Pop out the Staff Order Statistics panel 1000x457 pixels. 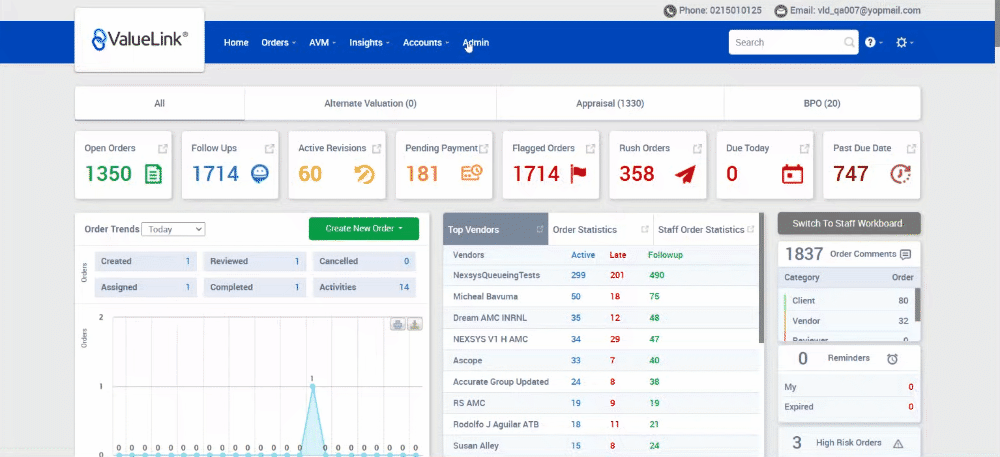point(751,229)
